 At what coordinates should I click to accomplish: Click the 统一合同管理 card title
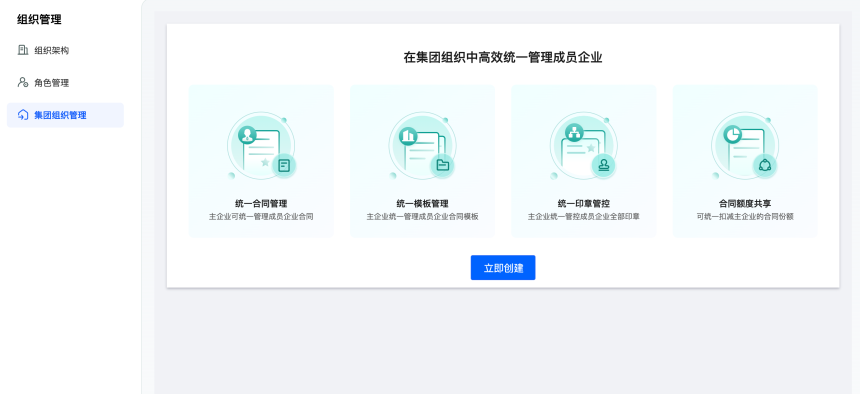tap(261, 204)
